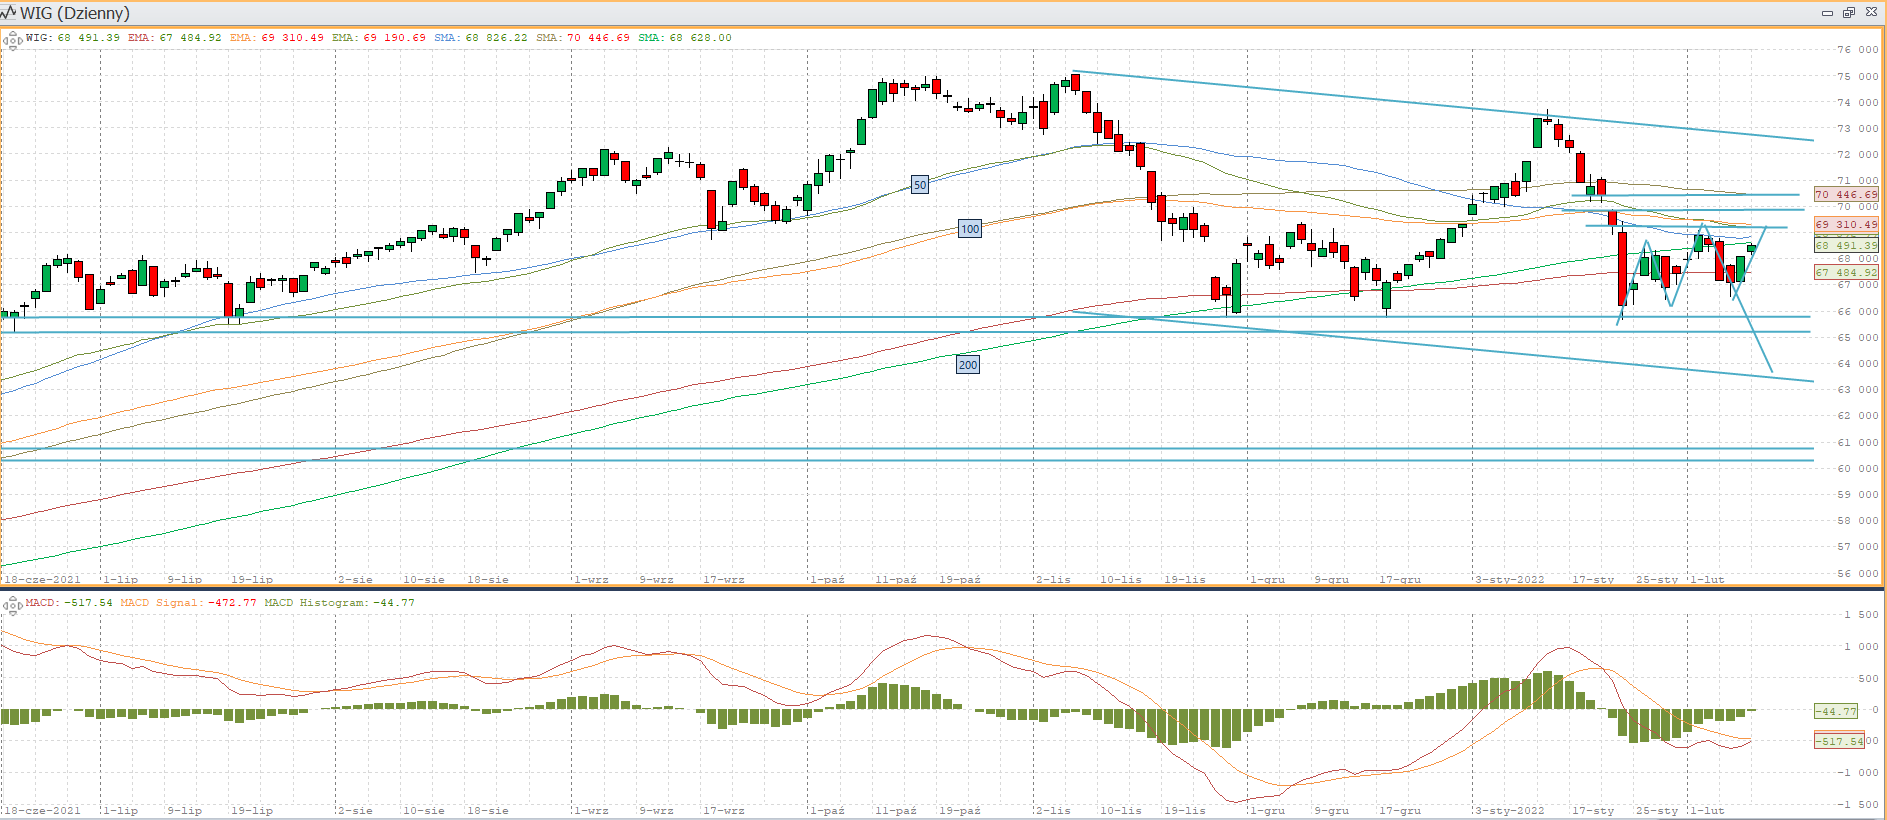Select the WIG price legend entry

tap(73, 38)
